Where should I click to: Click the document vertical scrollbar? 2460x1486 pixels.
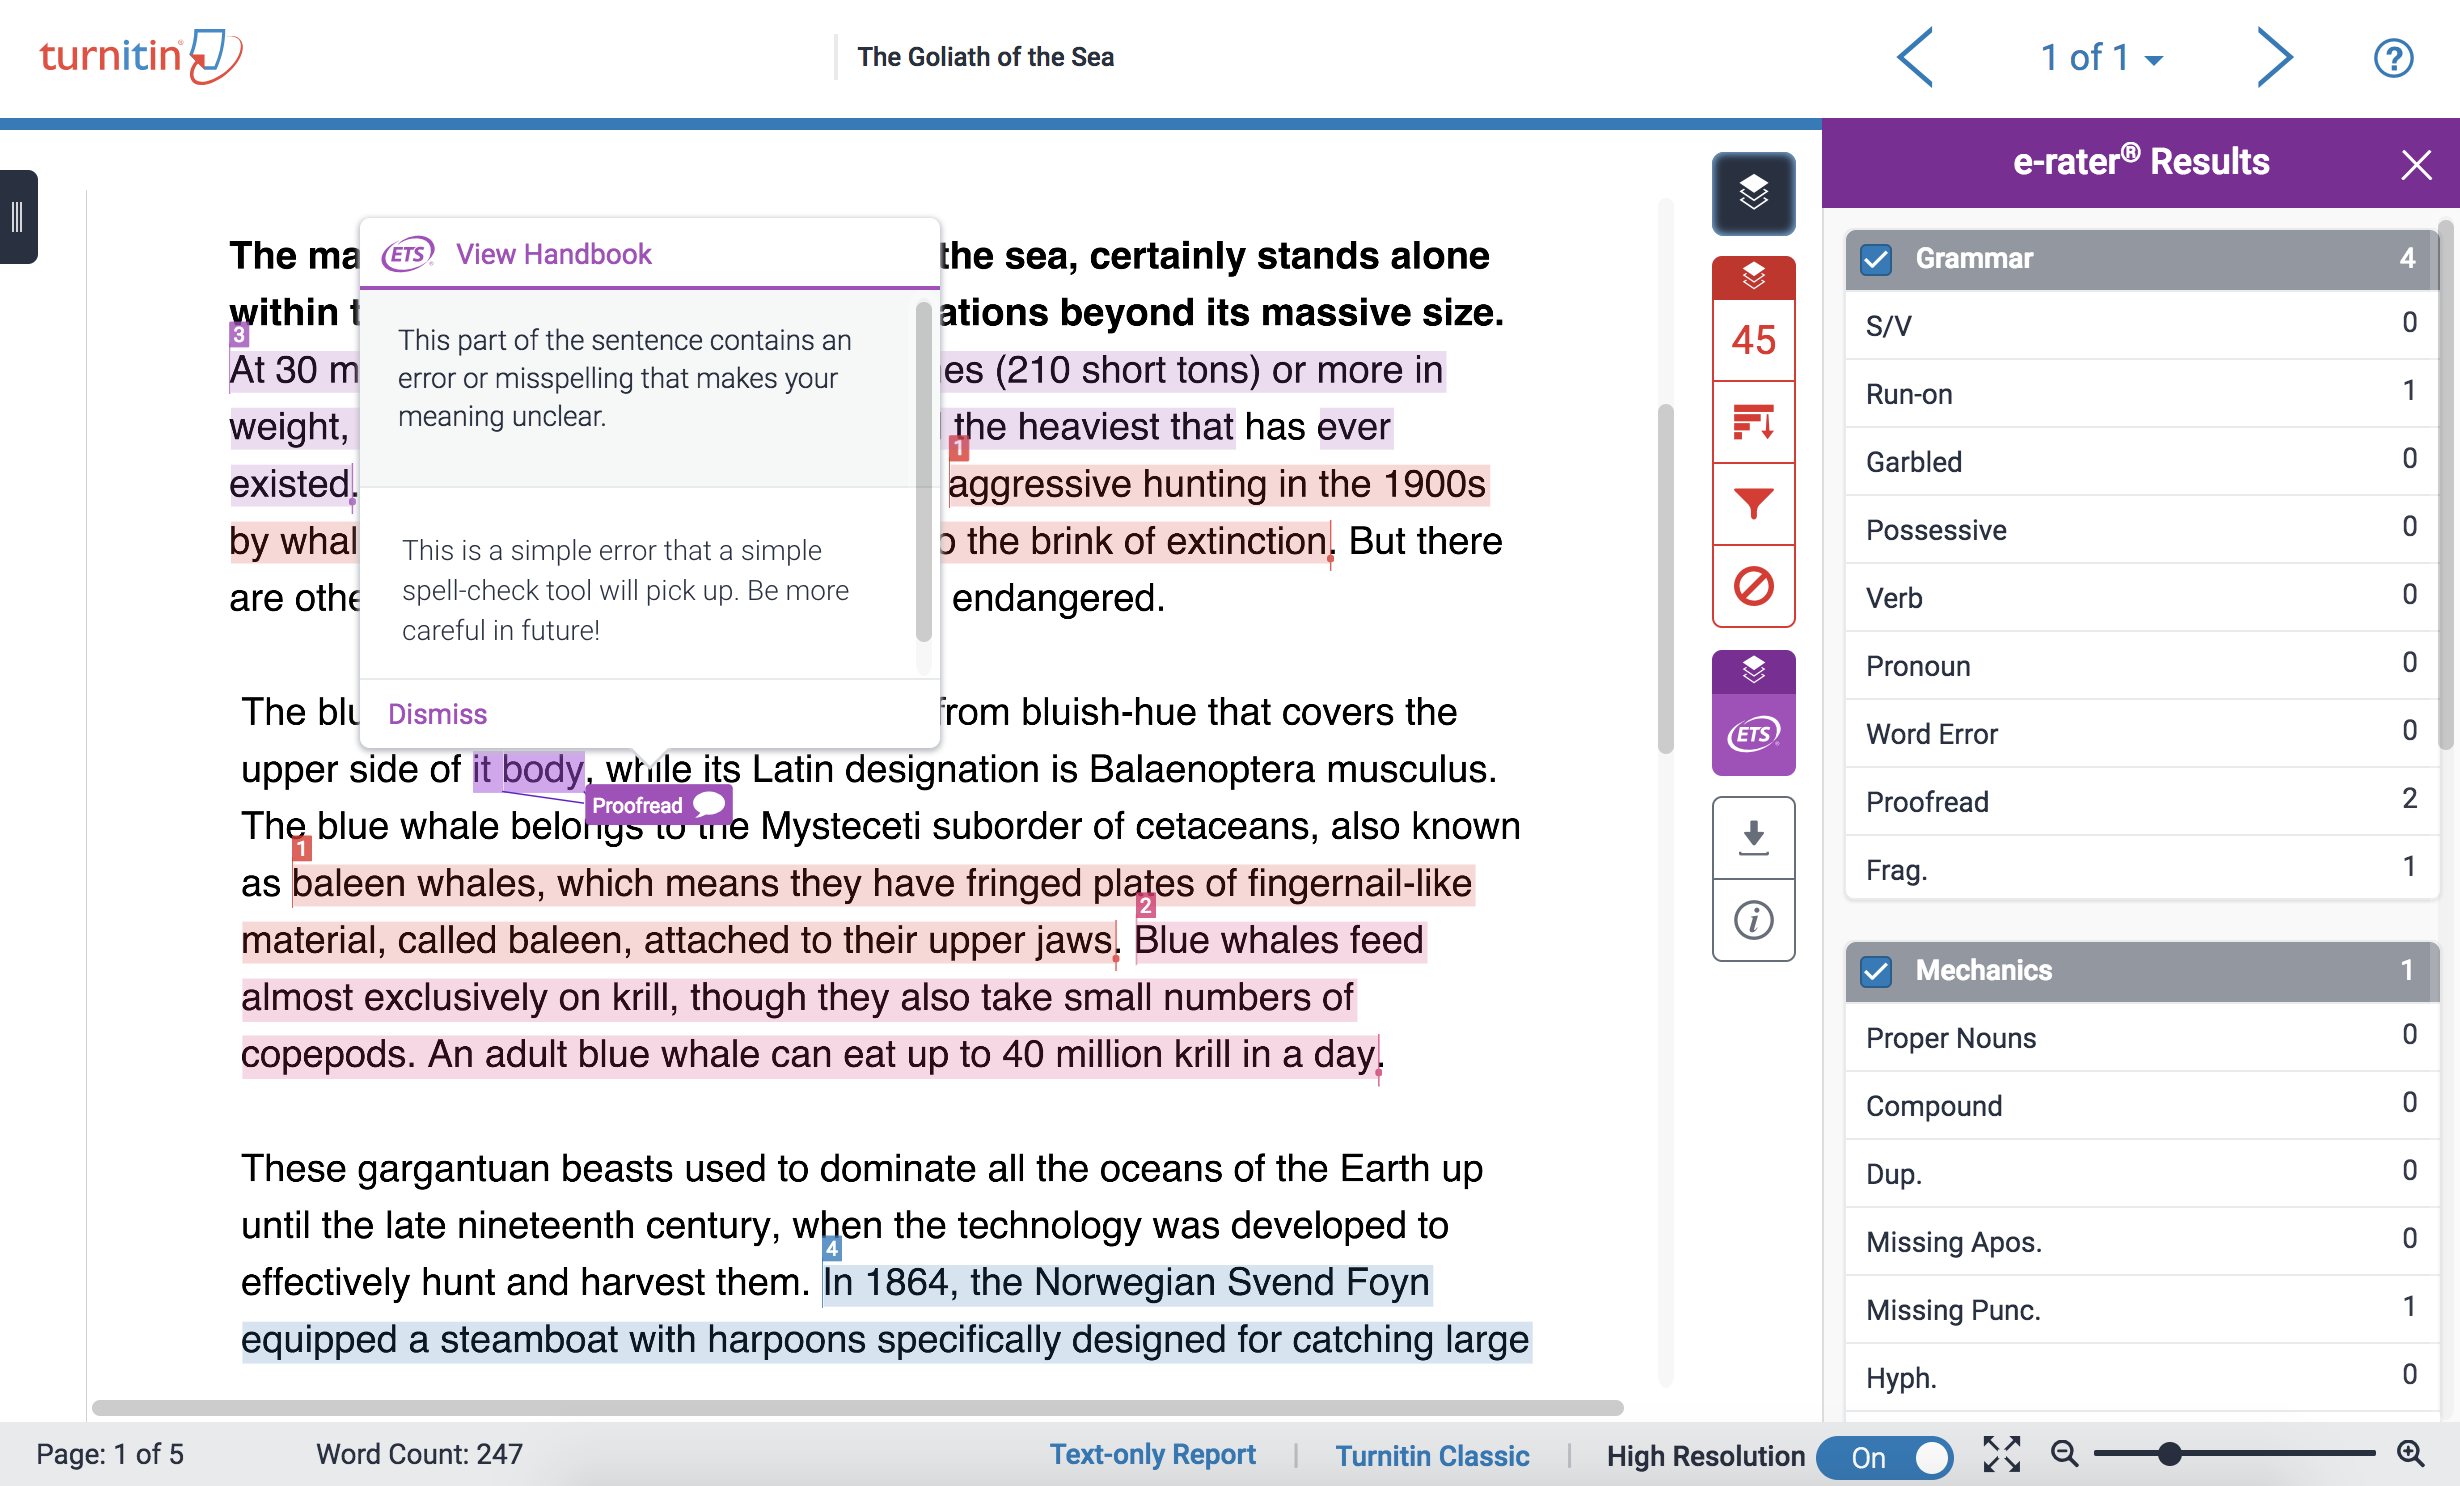(1665, 578)
